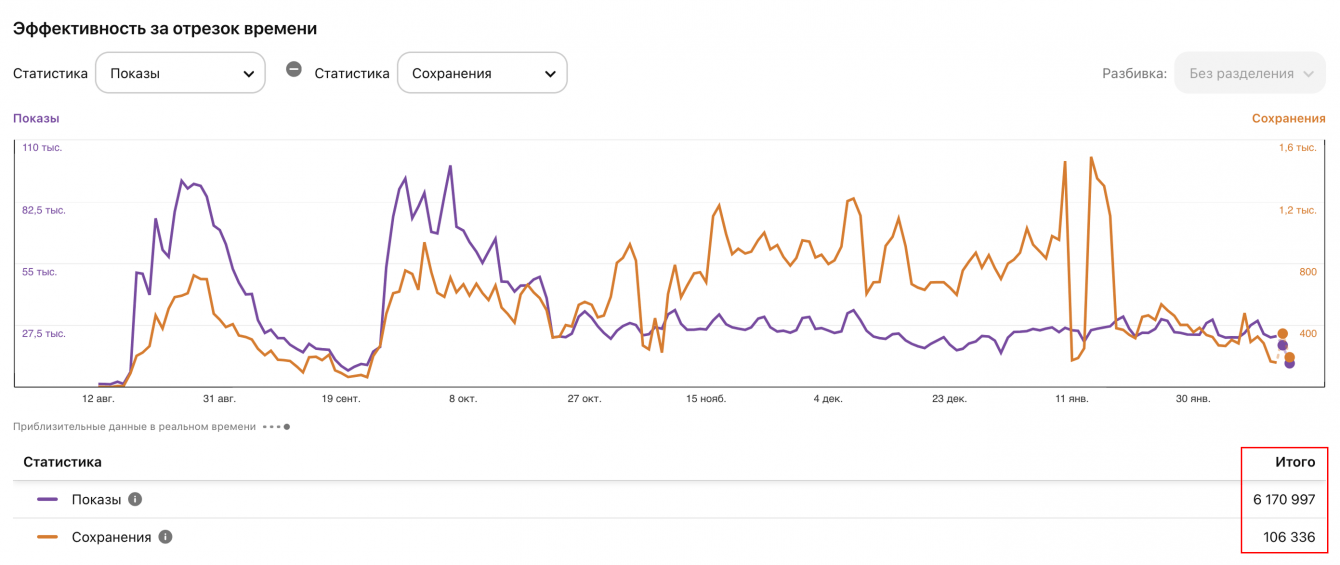Image resolution: width=1340 pixels, height=565 pixels.
Task: Click purple Показы axis title above chart
Action: (36, 118)
